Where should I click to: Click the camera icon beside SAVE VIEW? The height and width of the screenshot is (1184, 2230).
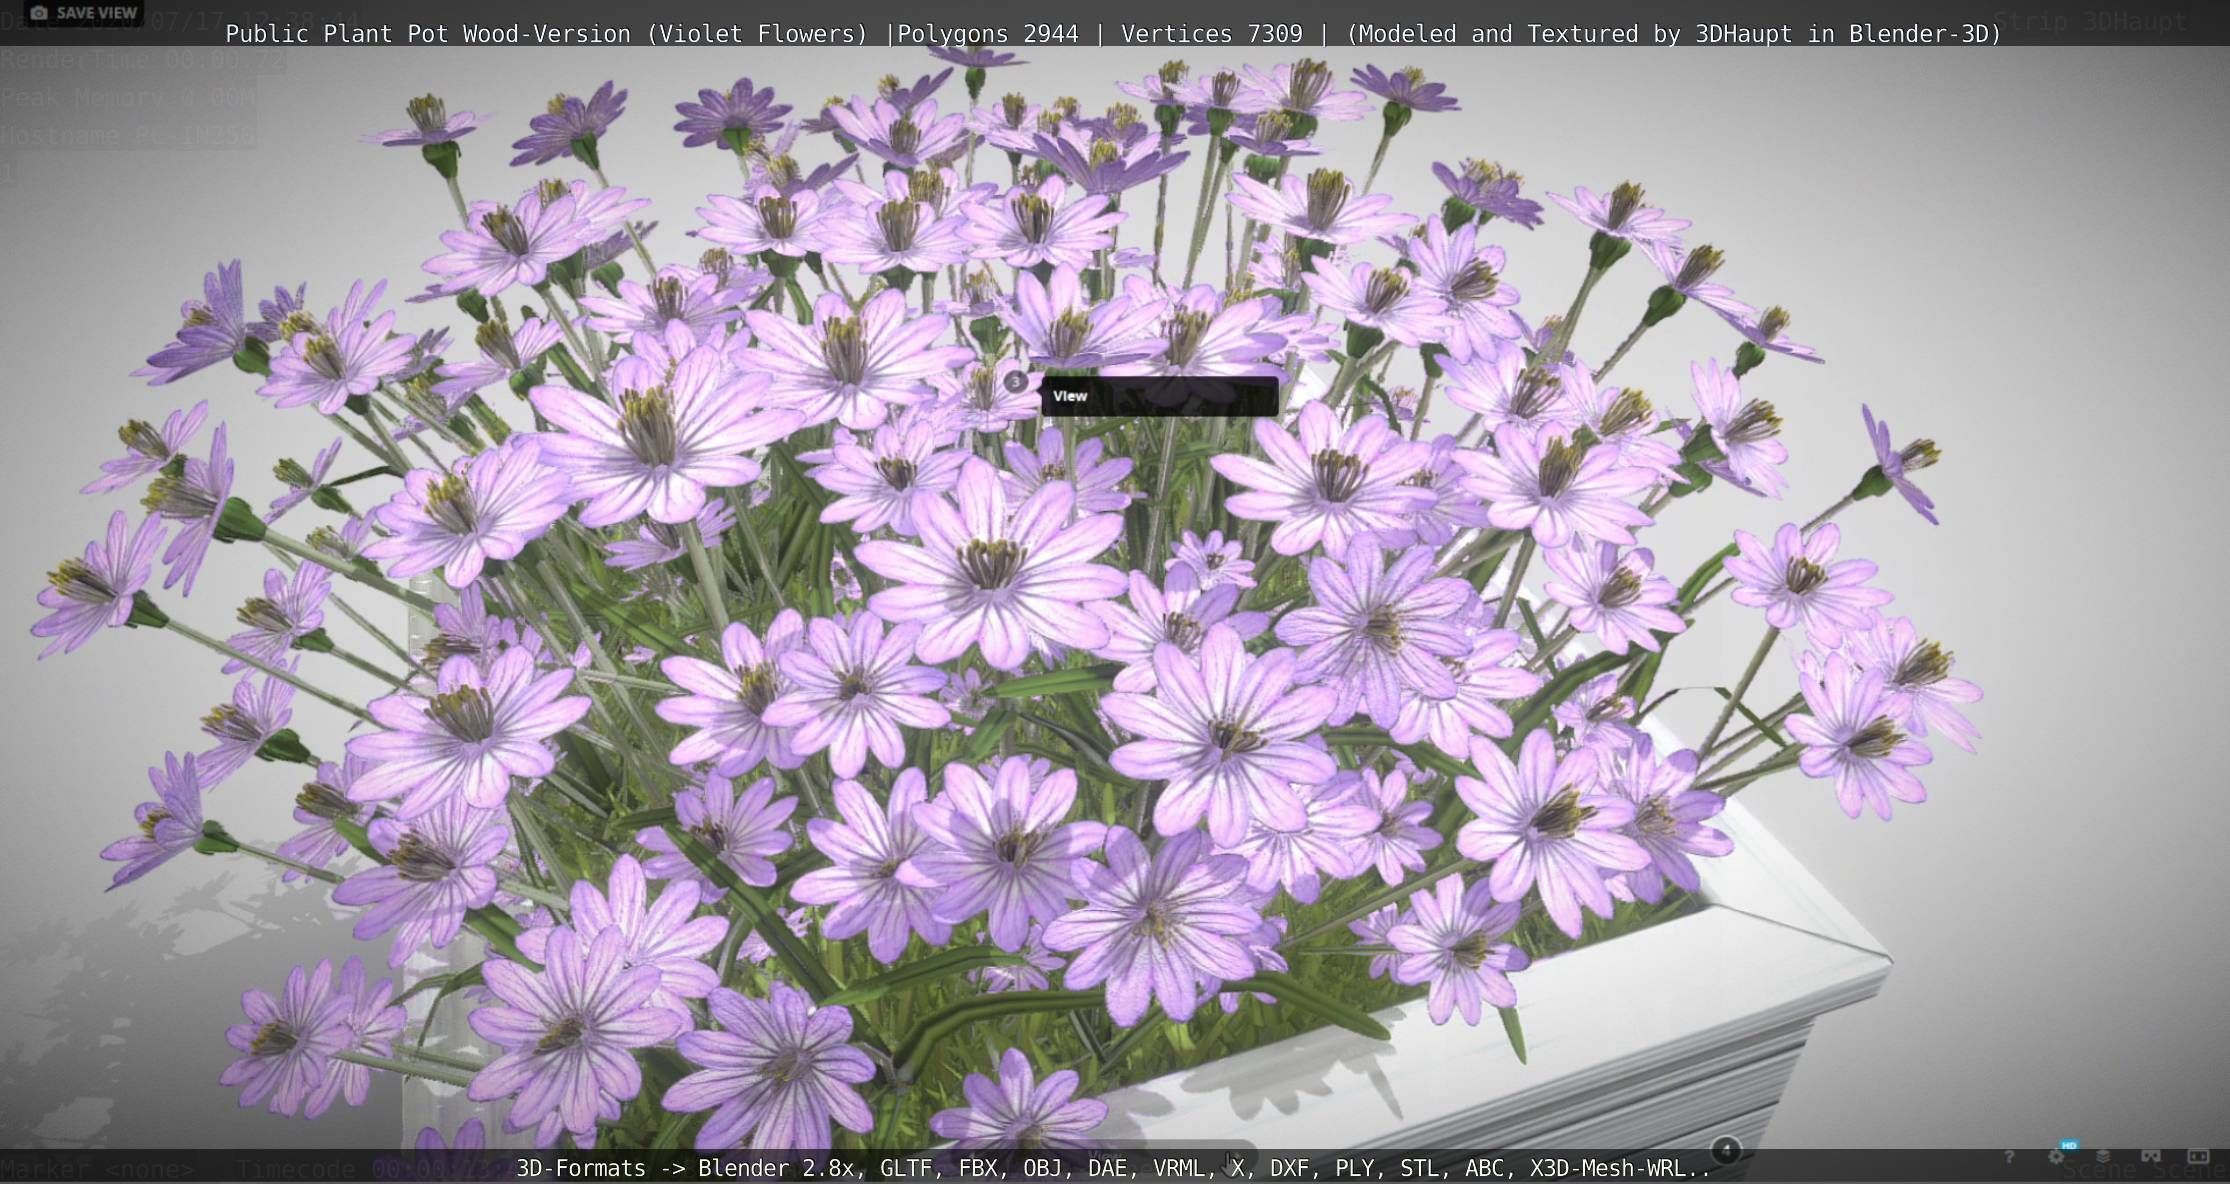[x=39, y=13]
